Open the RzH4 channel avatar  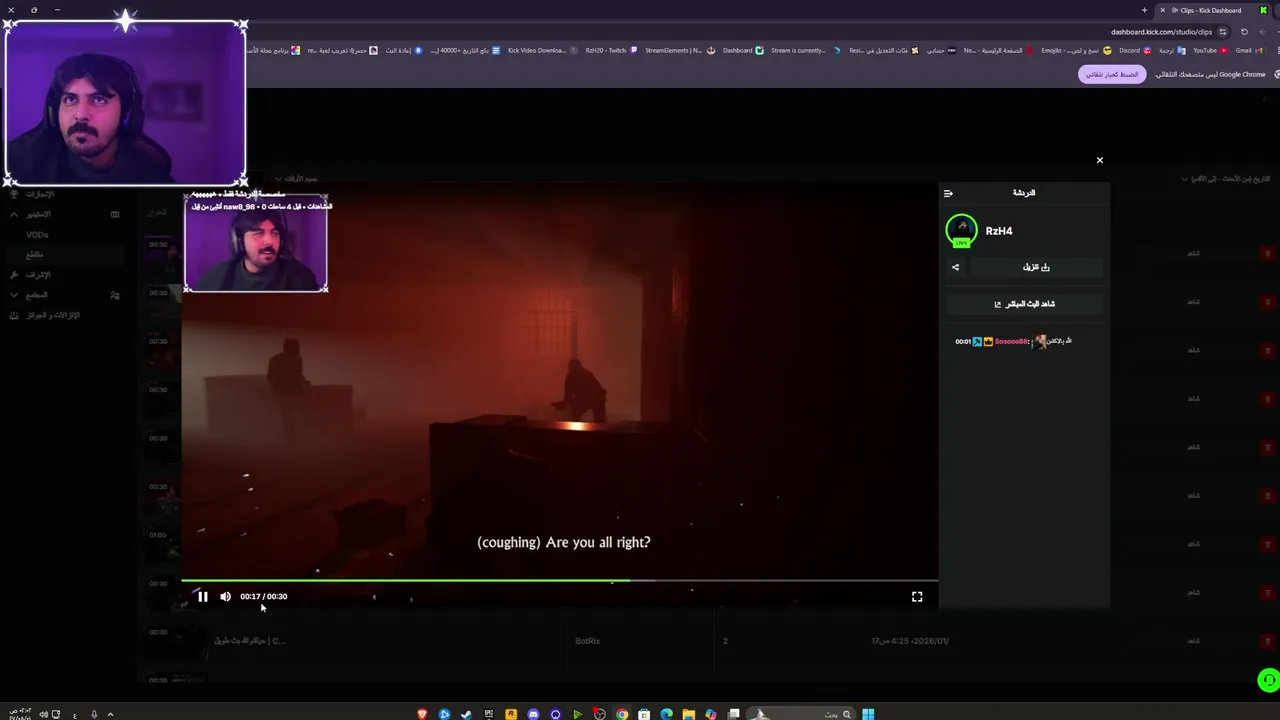961,231
